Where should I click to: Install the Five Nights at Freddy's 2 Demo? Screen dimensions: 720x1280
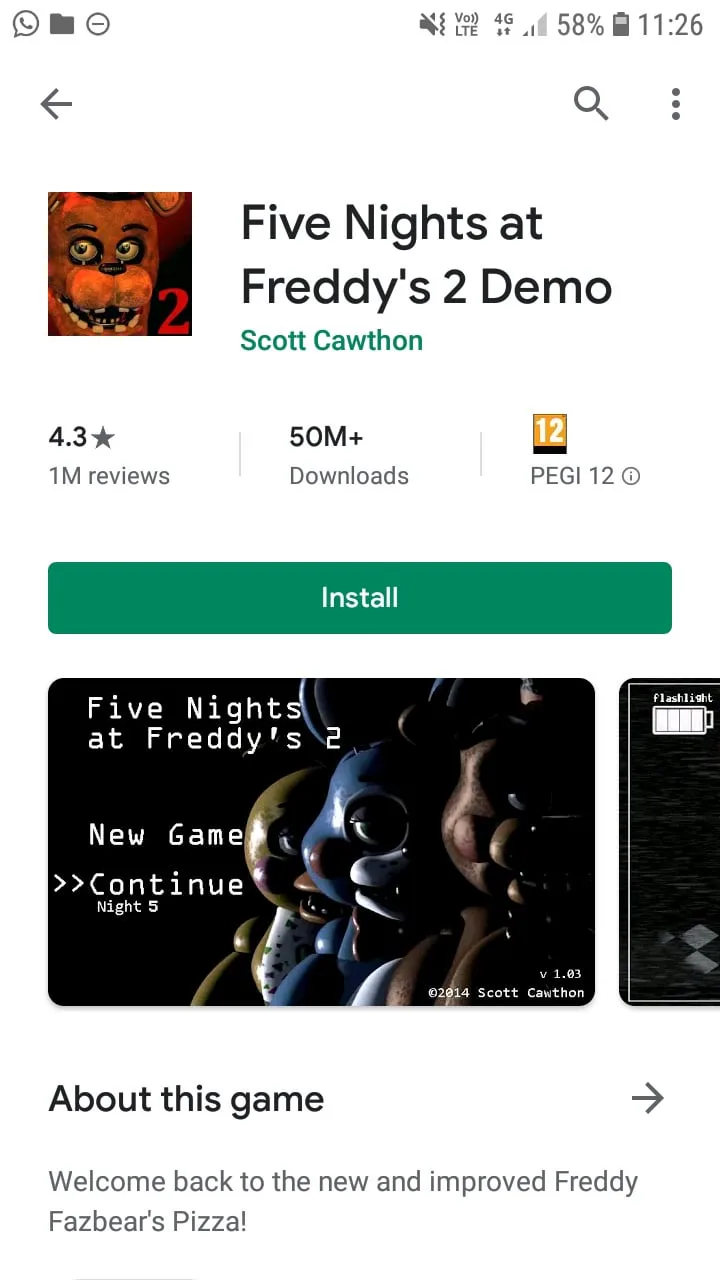coord(360,598)
